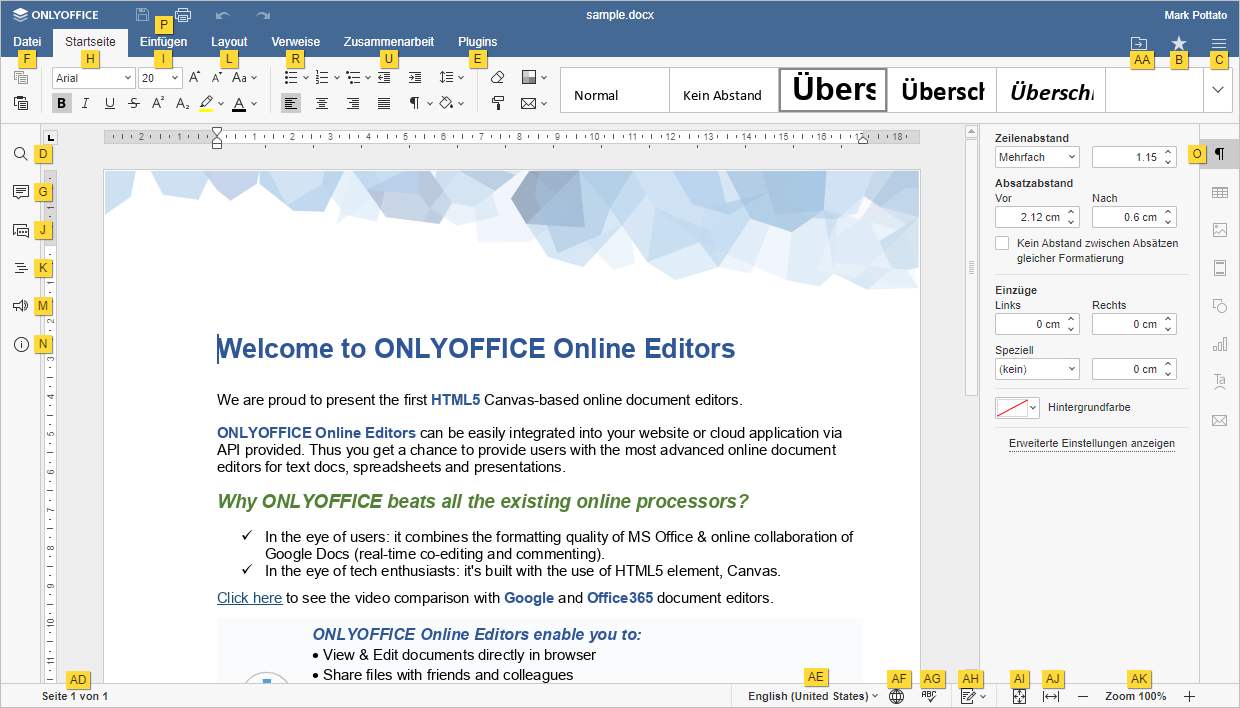This screenshot has height=708, width=1240.
Task: Open the About info icon in sidebar
Action: pos(20,344)
